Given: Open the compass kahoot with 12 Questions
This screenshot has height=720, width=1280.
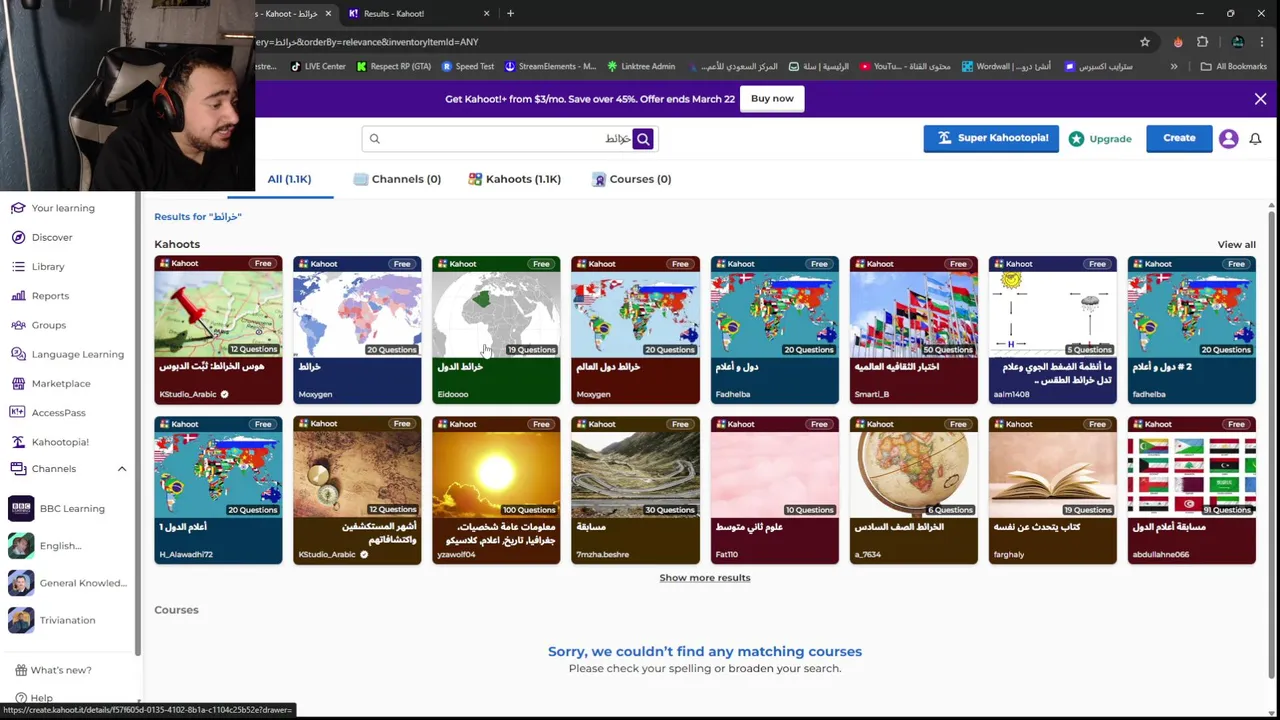Looking at the screenshot, I should [357, 490].
